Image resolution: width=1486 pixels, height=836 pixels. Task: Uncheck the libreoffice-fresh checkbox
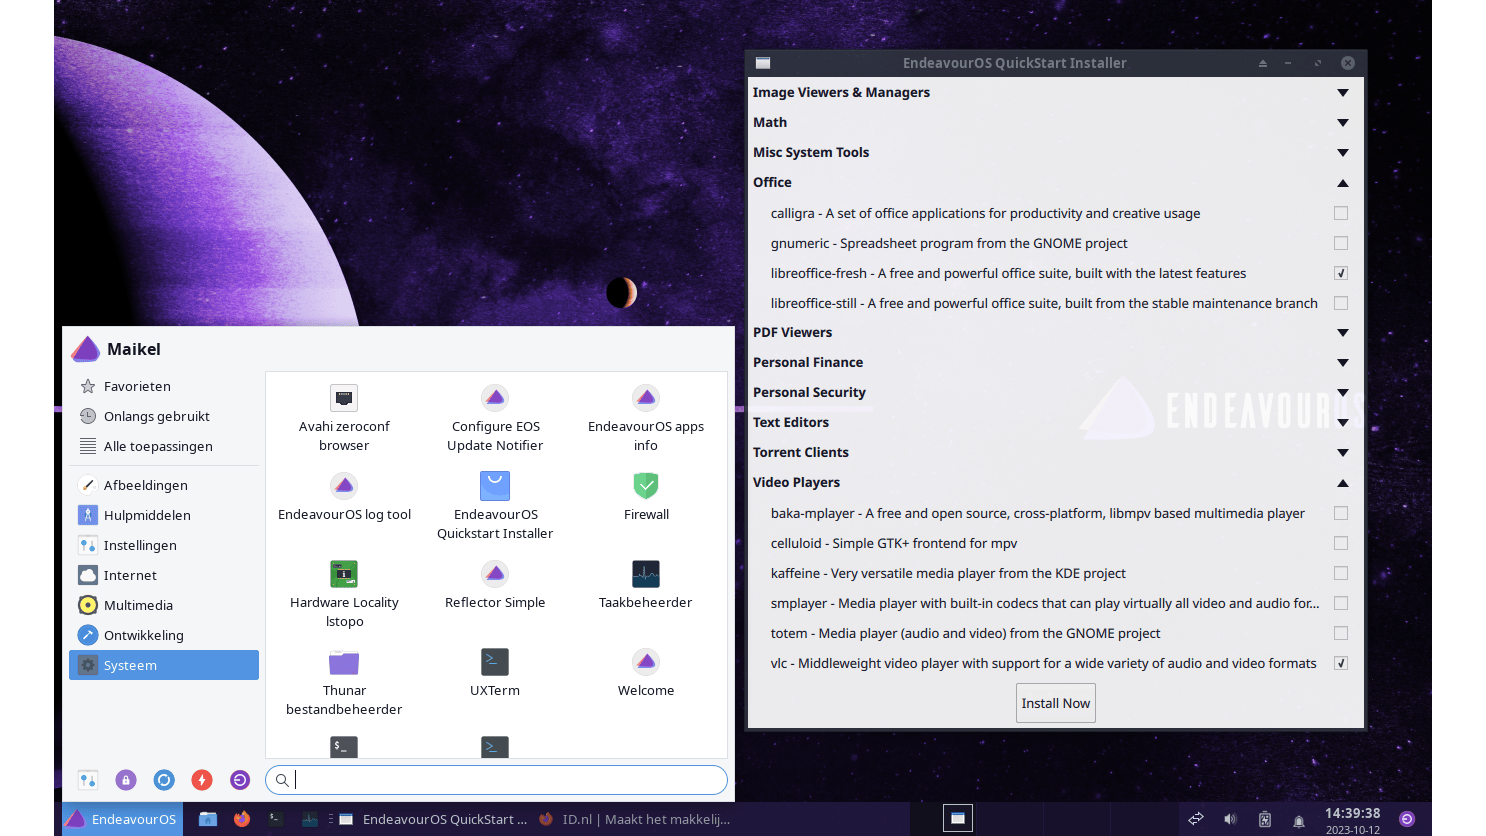(x=1341, y=273)
